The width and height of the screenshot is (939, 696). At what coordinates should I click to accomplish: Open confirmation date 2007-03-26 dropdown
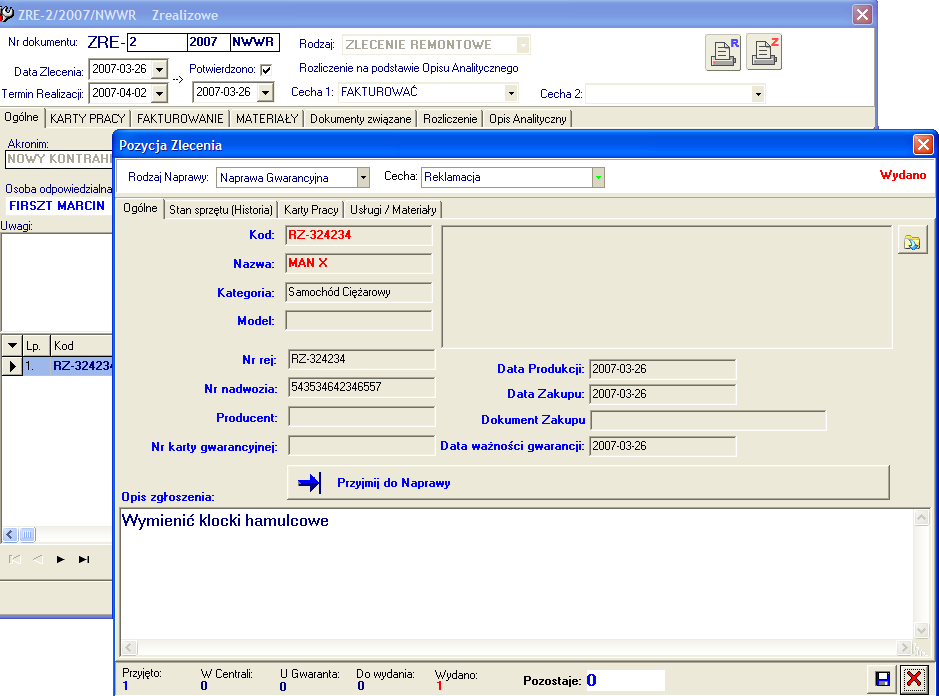pyautogui.click(x=265, y=92)
